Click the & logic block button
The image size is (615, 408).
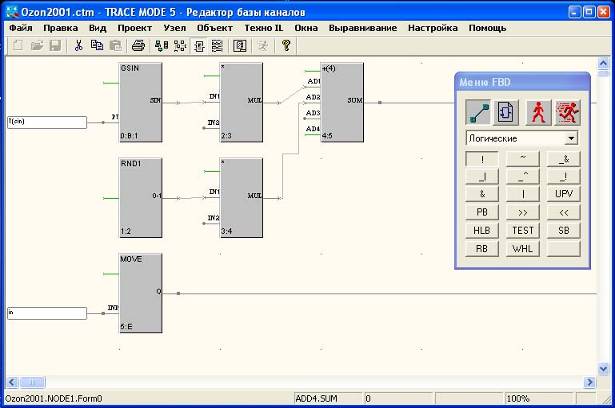pyautogui.click(x=482, y=194)
